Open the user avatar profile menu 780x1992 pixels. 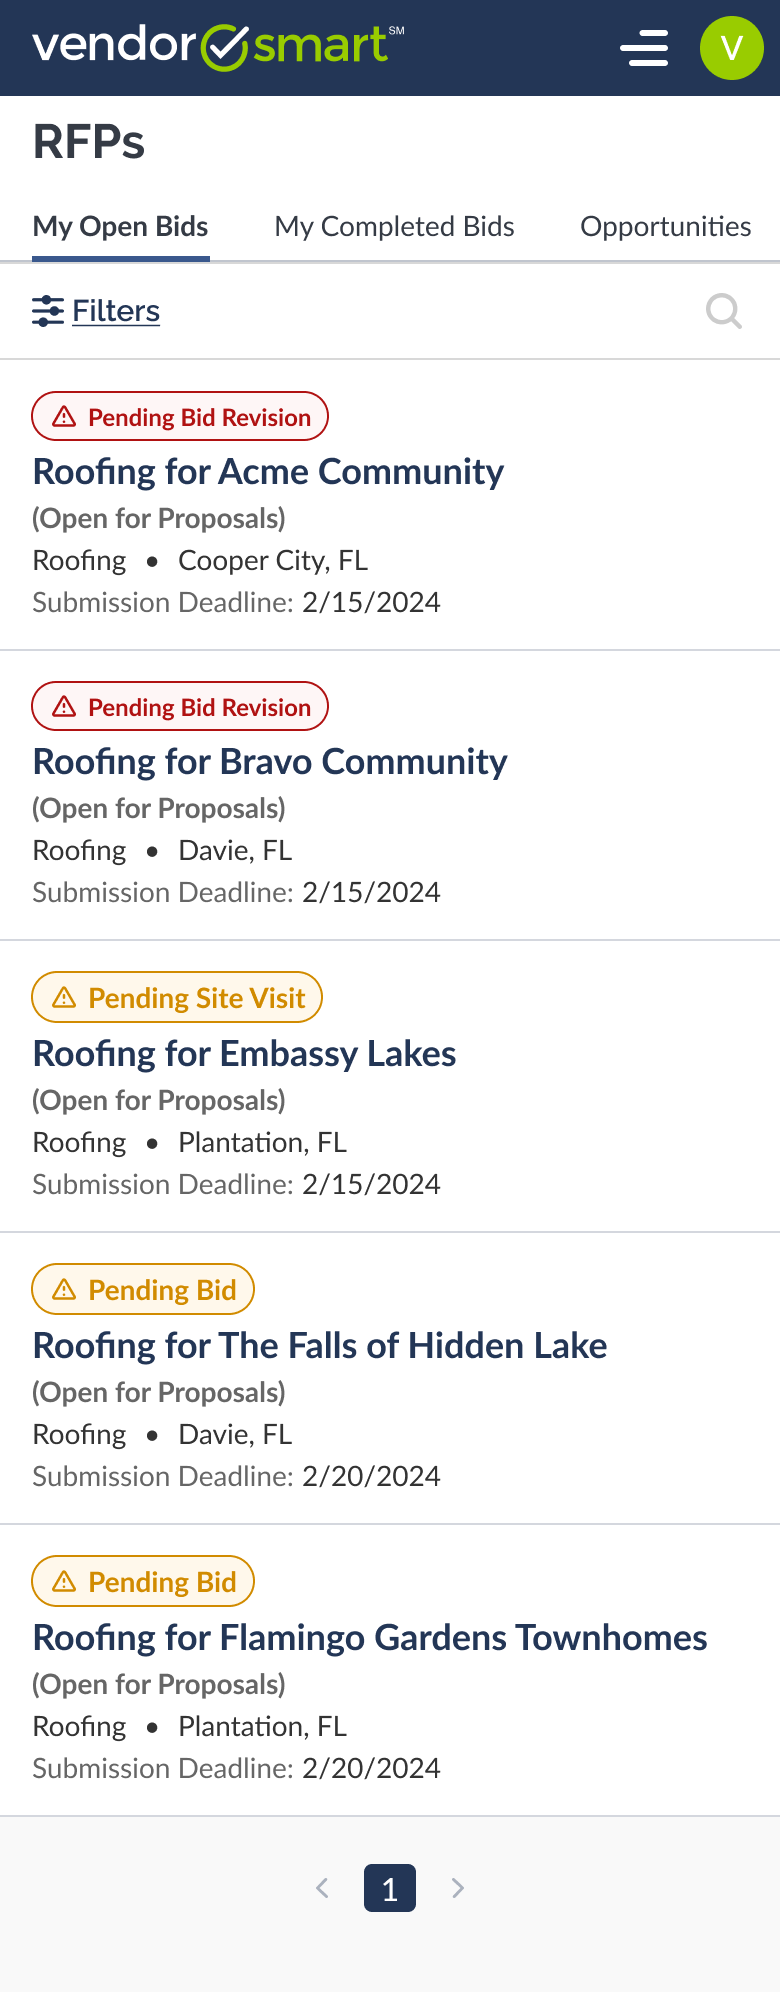(731, 48)
